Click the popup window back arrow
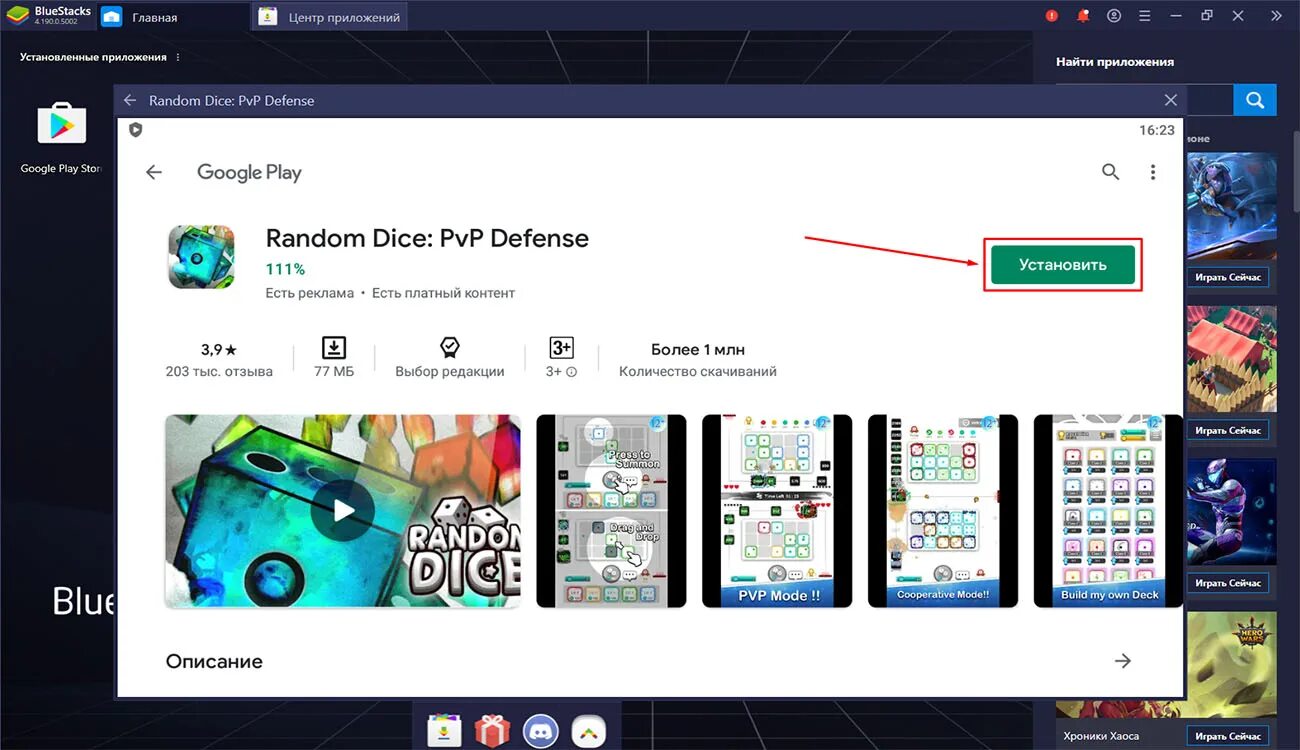 pos(130,100)
